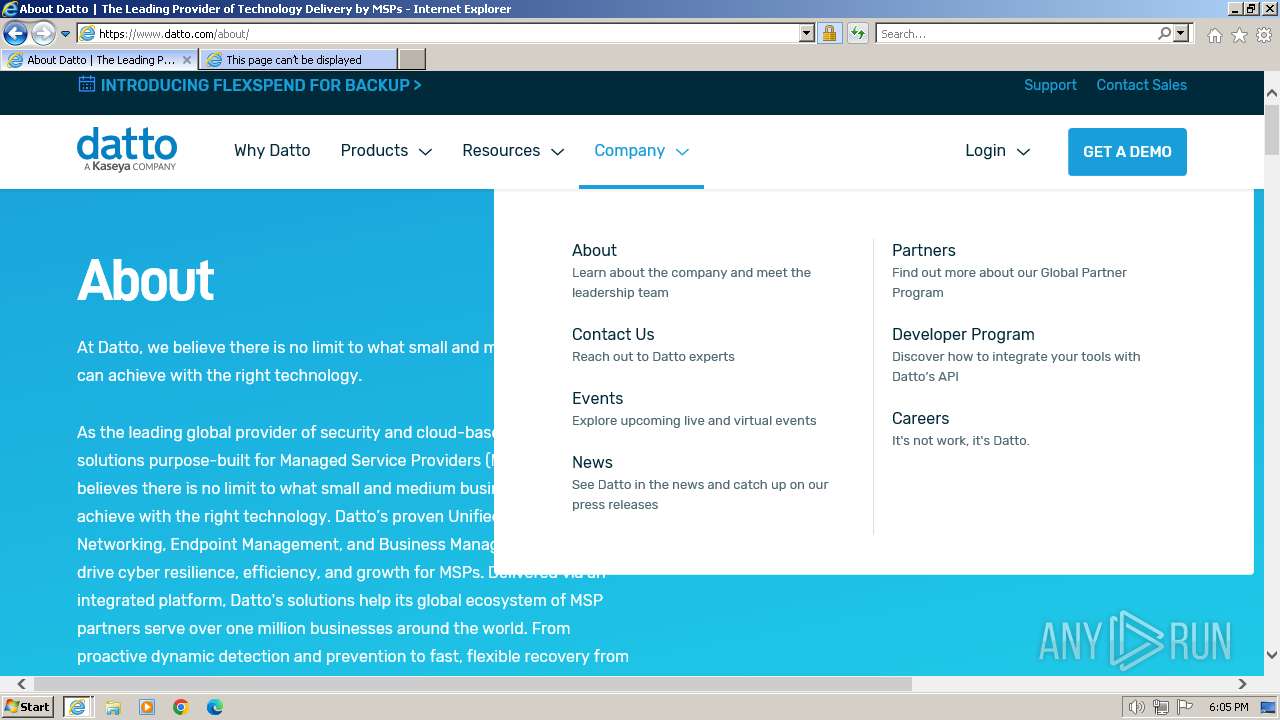
Task: Click the refresh page icon
Action: click(857, 34)
